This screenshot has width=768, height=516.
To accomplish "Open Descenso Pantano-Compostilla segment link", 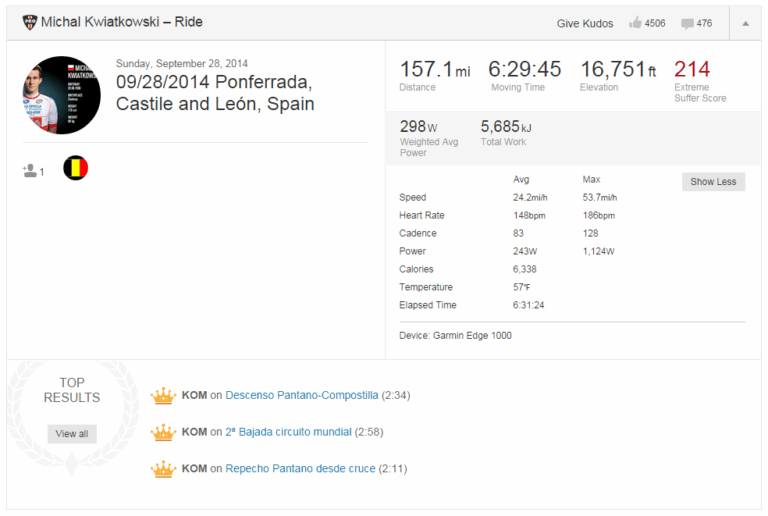I will click(x=301, y=395).
